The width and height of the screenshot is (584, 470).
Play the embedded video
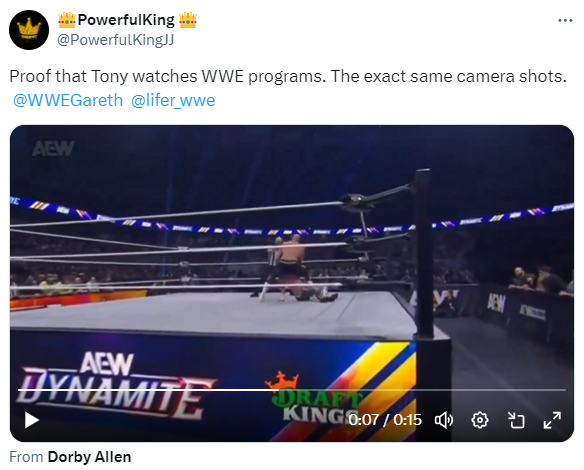32,420
